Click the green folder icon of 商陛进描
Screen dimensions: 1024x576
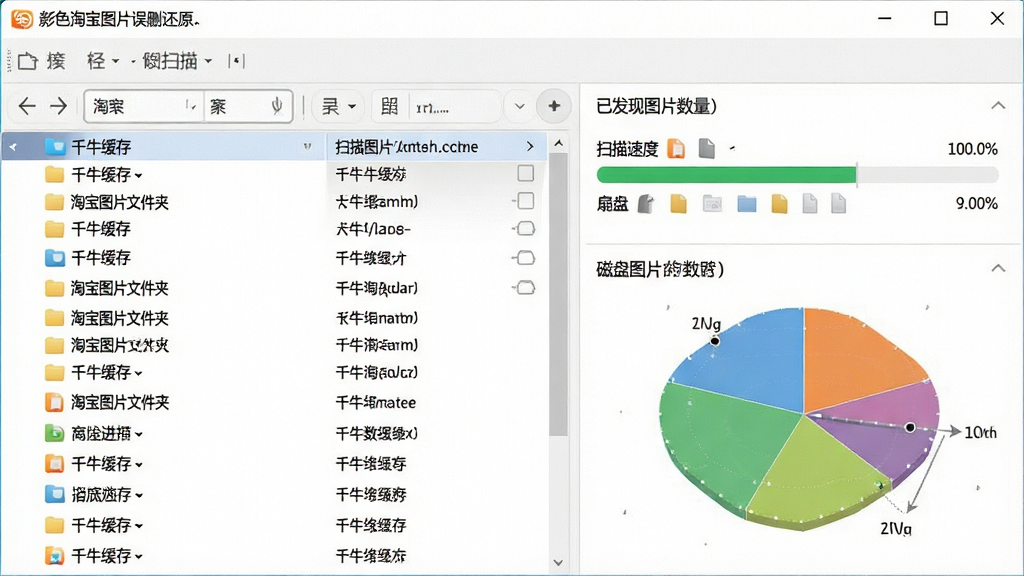click(x=54, y=433)
